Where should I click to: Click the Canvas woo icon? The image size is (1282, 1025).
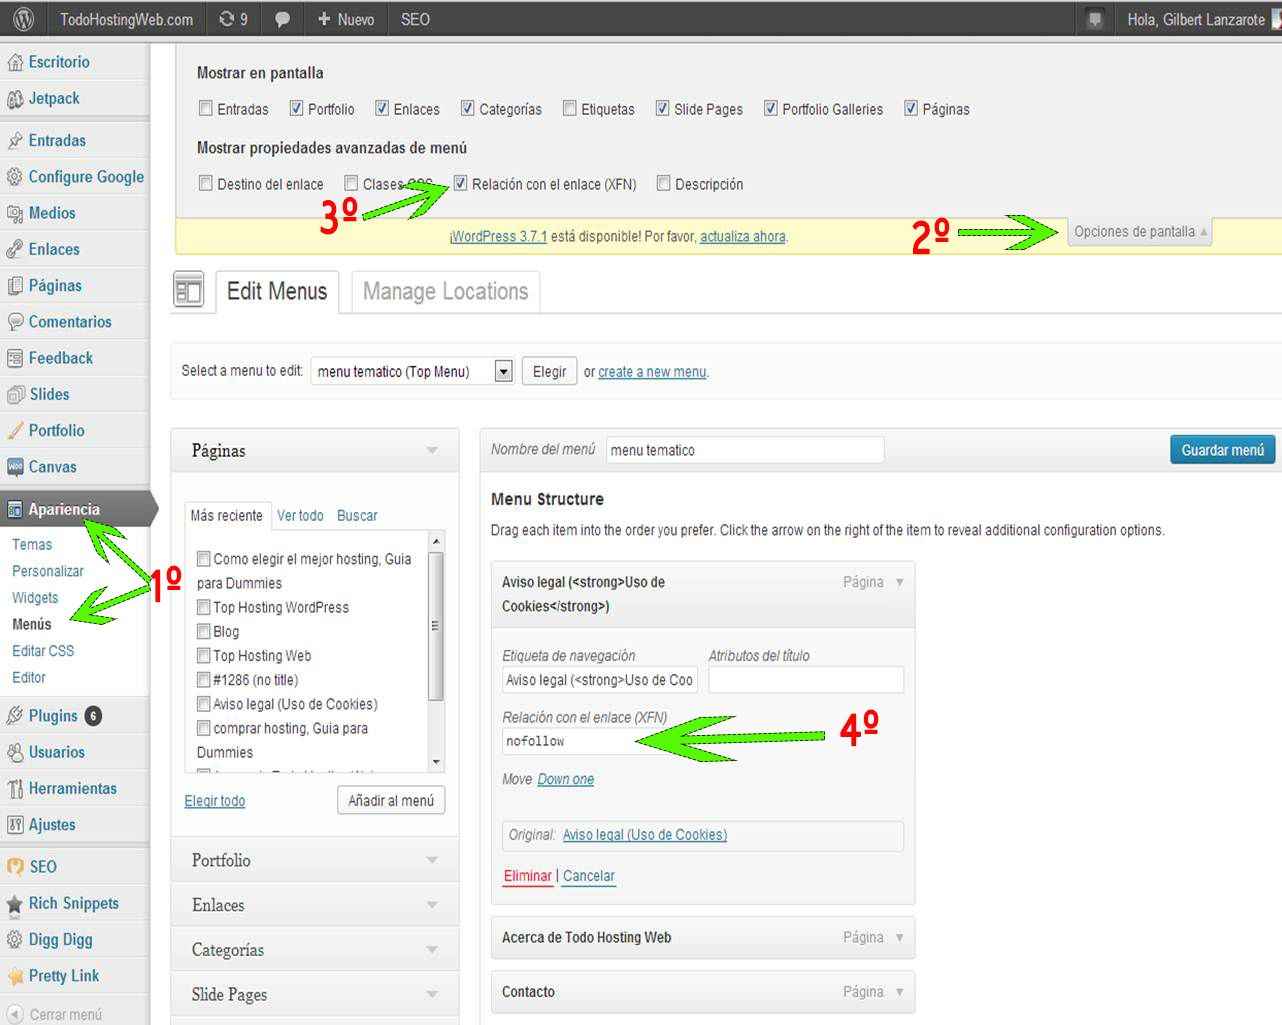(15, 467)
